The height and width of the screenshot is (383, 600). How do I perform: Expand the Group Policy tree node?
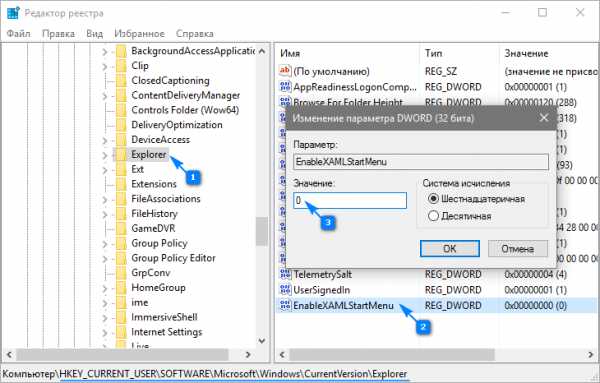click(x=104, y=244)
